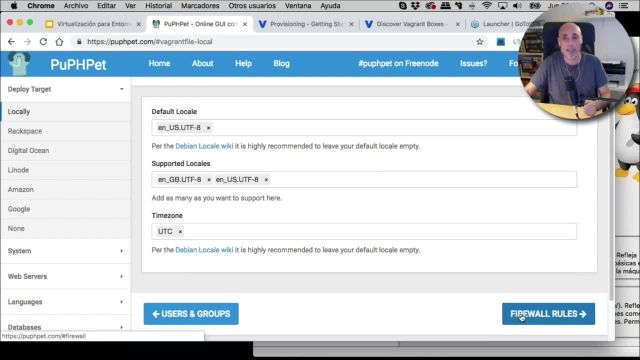Click the browser forward arrow
Viewport: 640px width, 360px height.
[27, 42]
